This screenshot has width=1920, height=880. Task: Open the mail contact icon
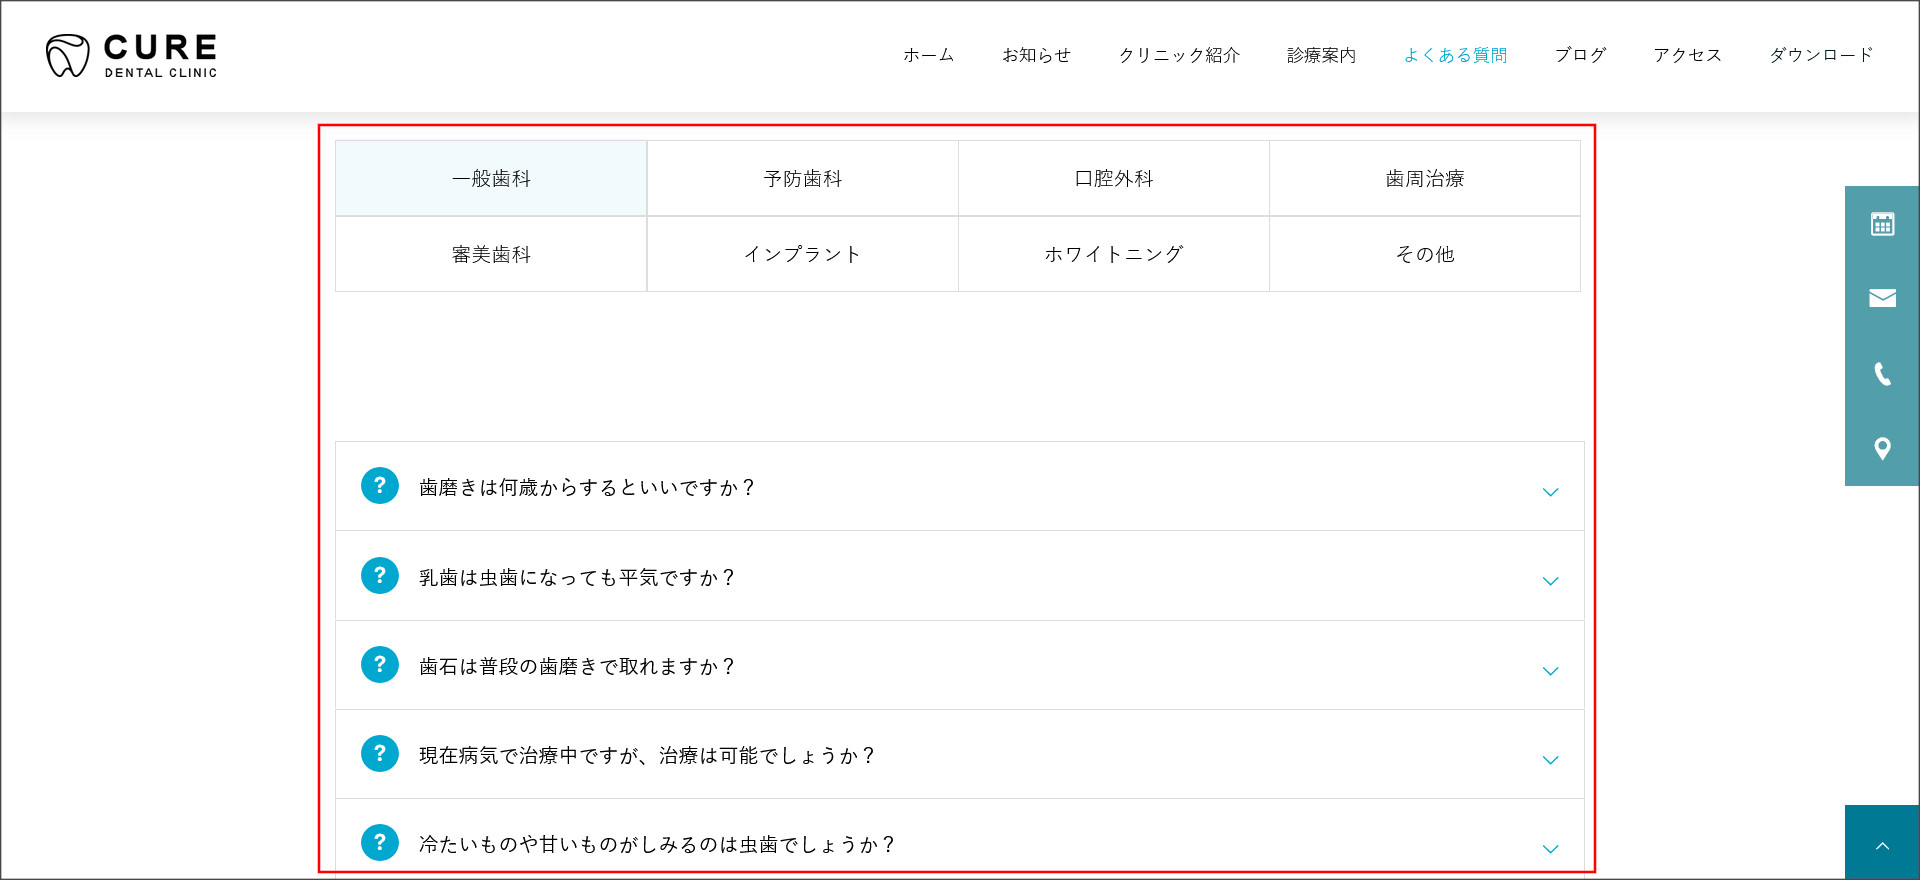point(1882,298)
